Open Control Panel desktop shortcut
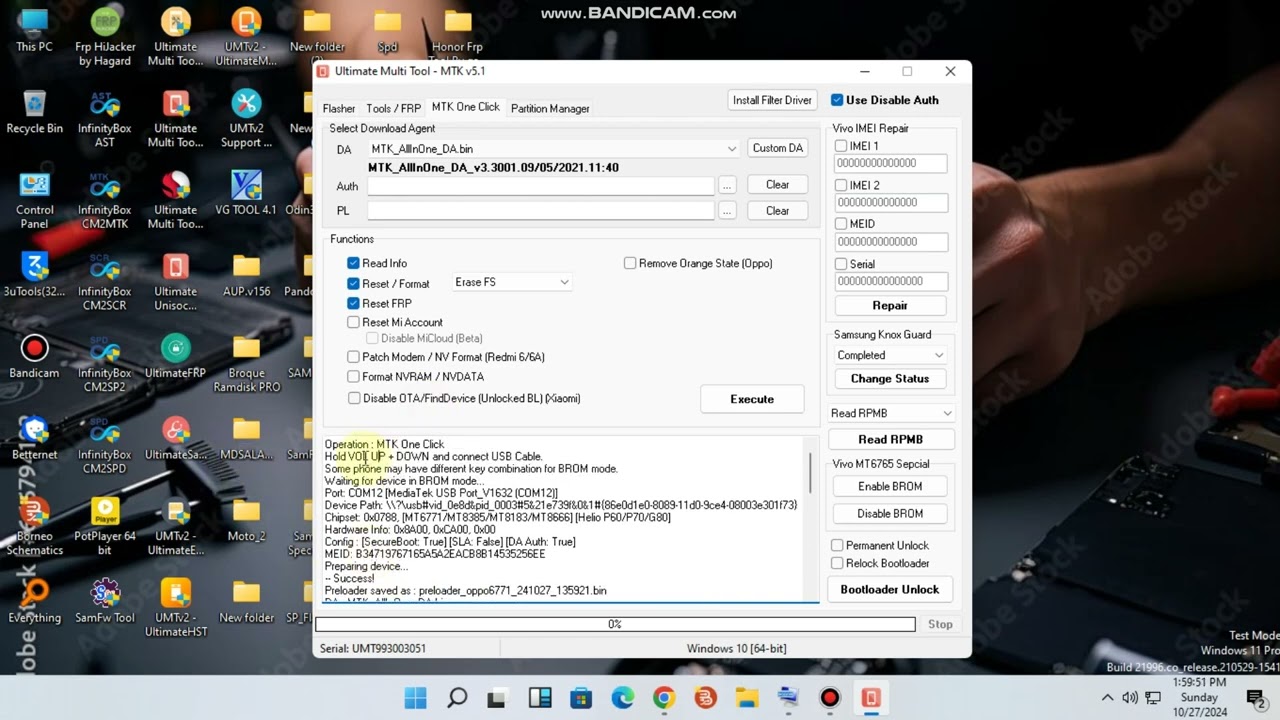 point(34,200)
